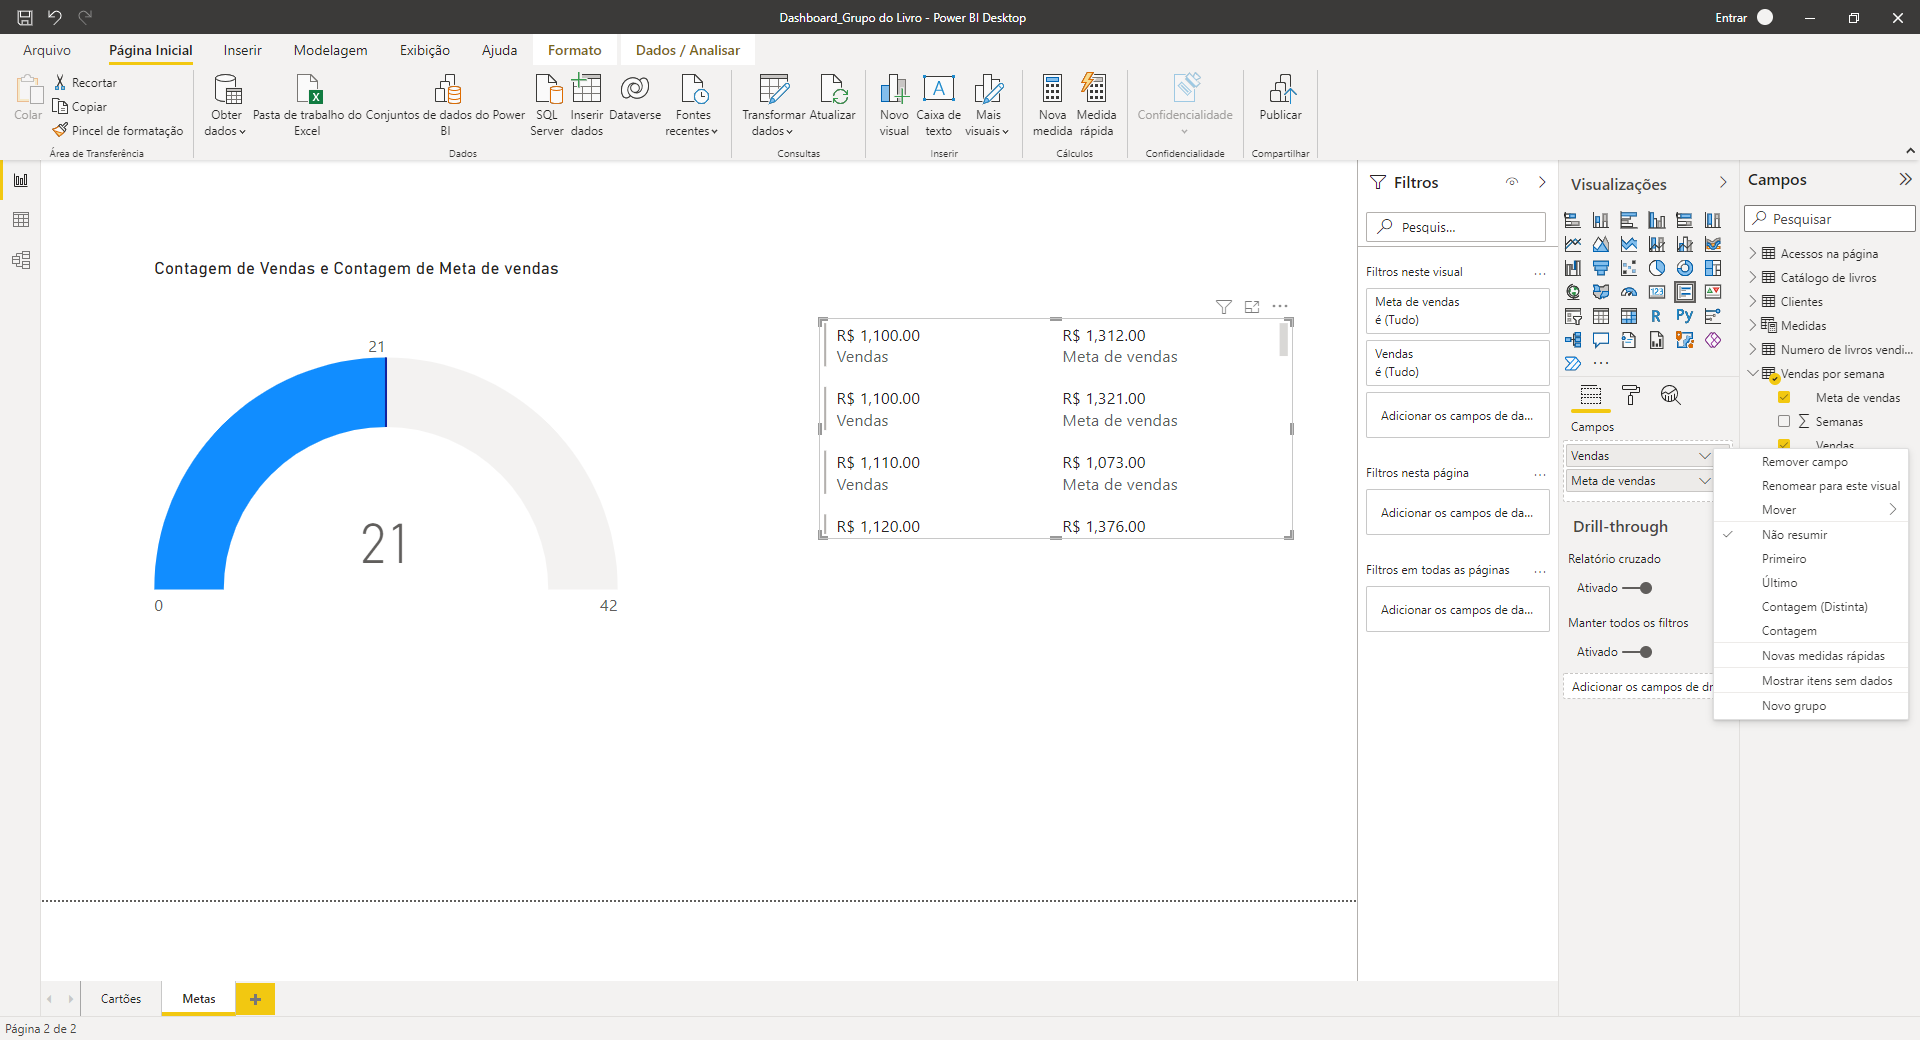The image size is (1920, 1040).
Task: Open the Modelagem ribbon tab
Action: (x=330, y=50)
